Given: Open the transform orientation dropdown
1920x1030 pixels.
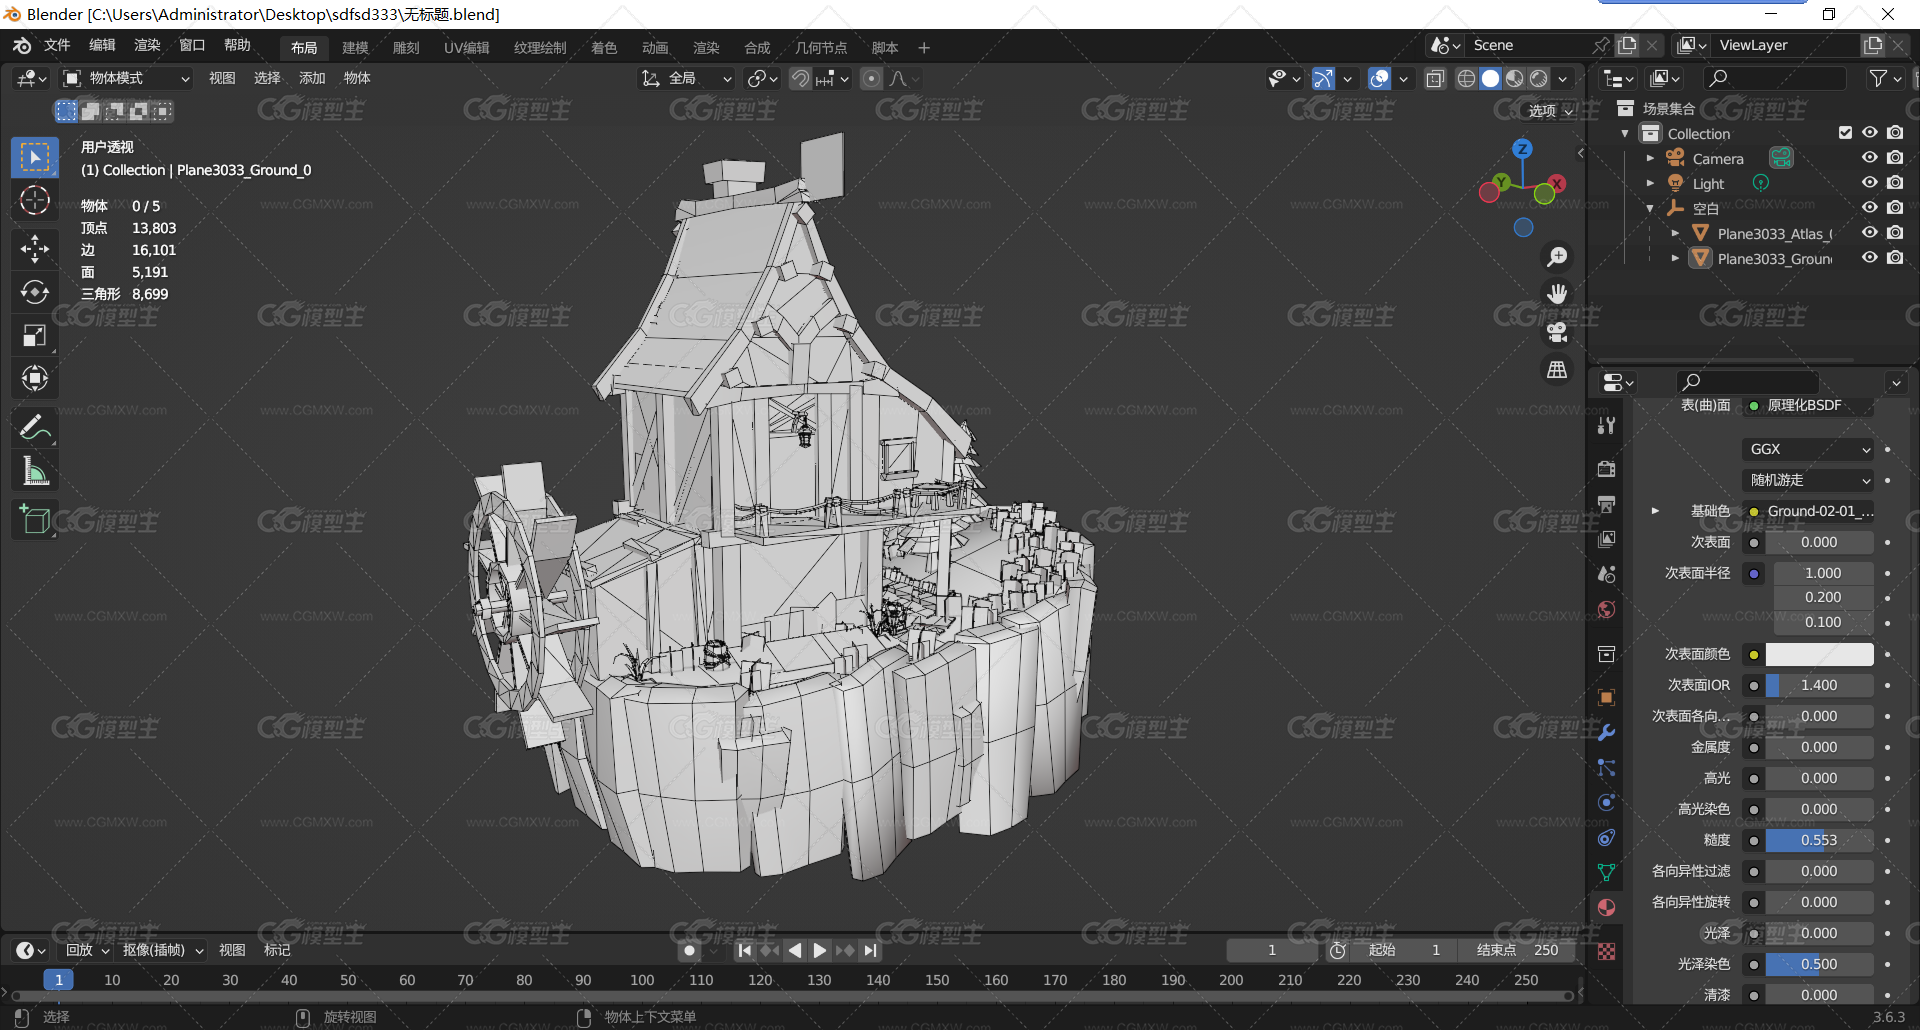Looking at the screenshot, I should coord(687,78).
